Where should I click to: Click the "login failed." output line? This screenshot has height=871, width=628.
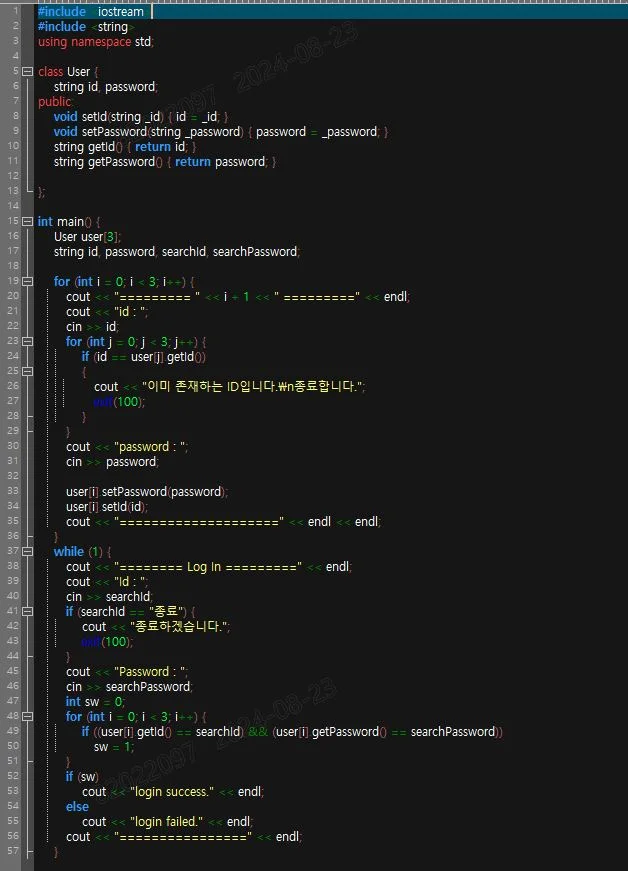point(167,822)
